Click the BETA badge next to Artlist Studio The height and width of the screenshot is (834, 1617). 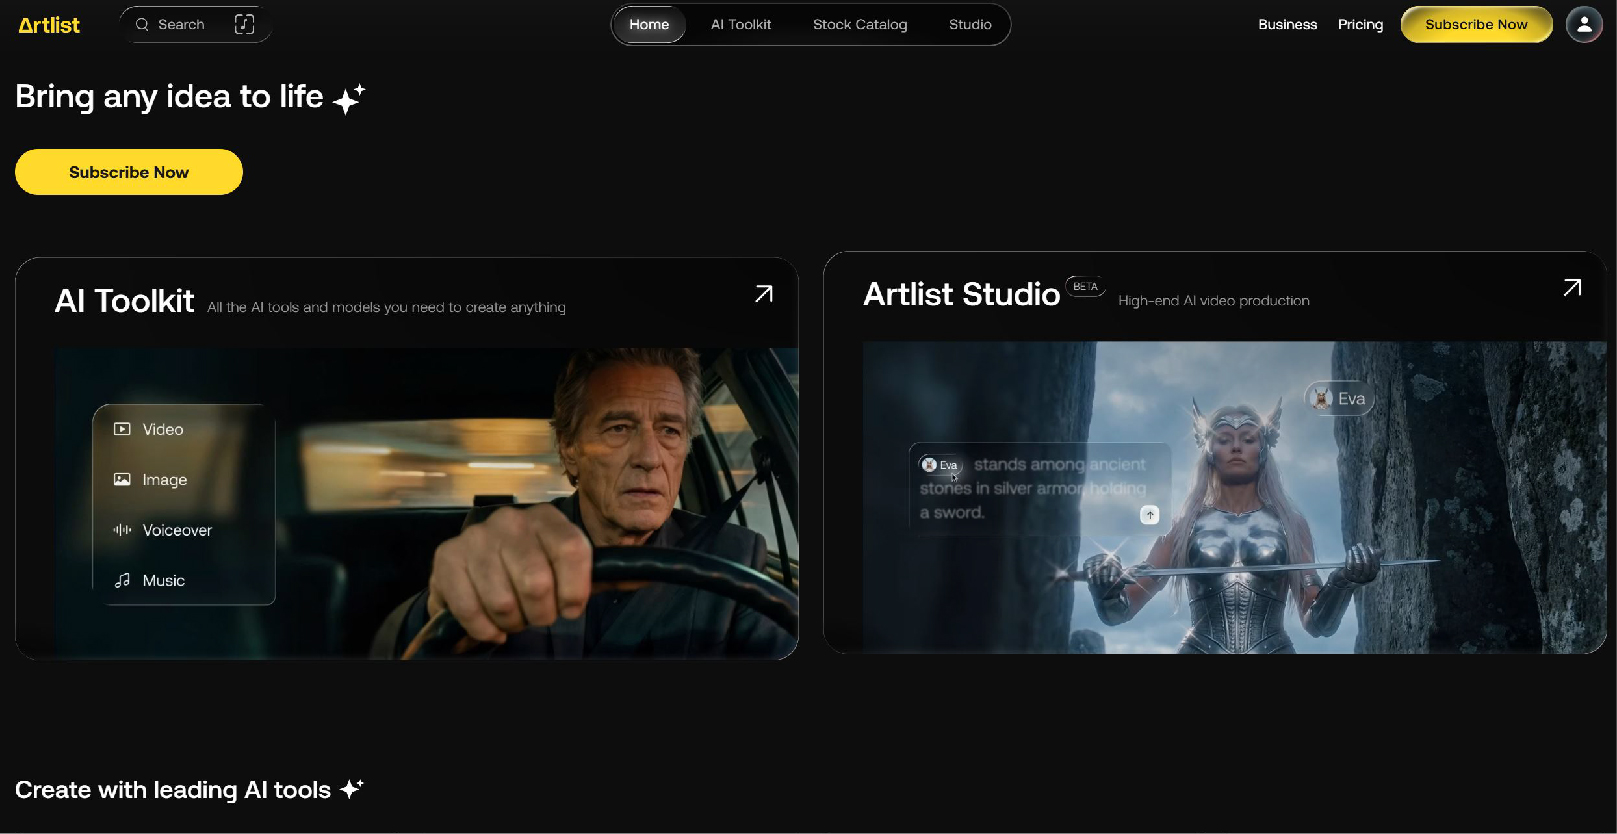pyautogui.click(x=1086, y=286)
